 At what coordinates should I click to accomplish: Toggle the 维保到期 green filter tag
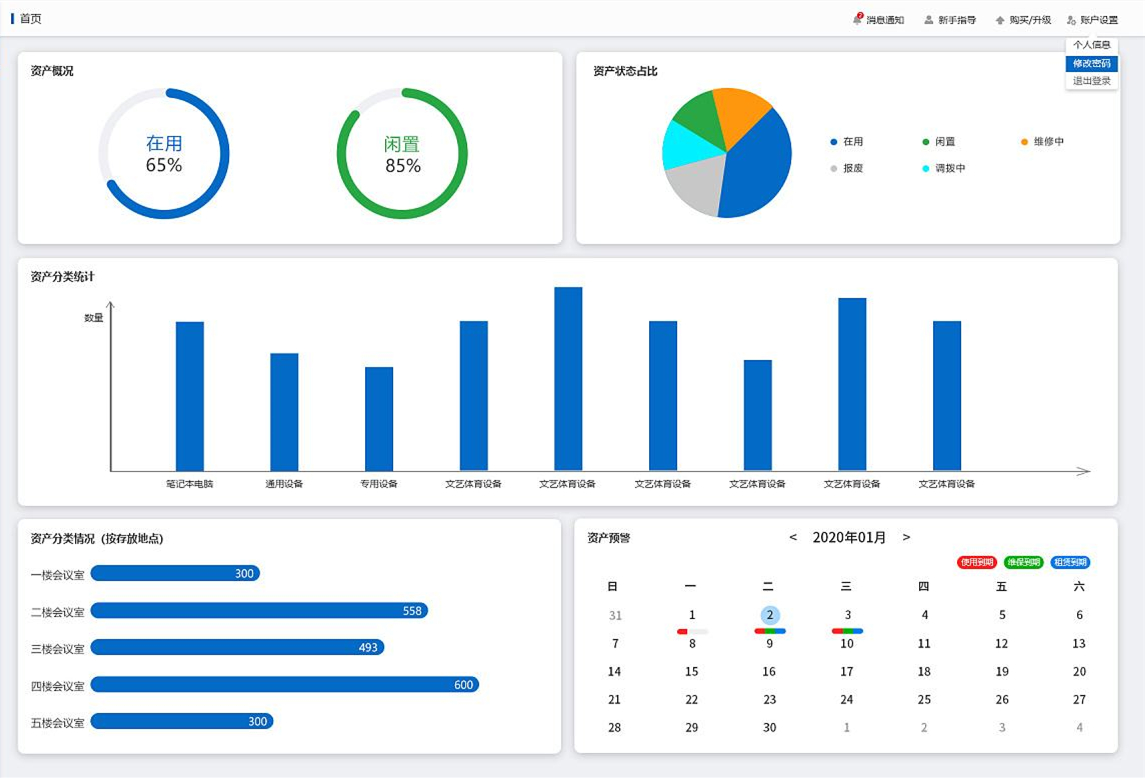(1023, 562)
